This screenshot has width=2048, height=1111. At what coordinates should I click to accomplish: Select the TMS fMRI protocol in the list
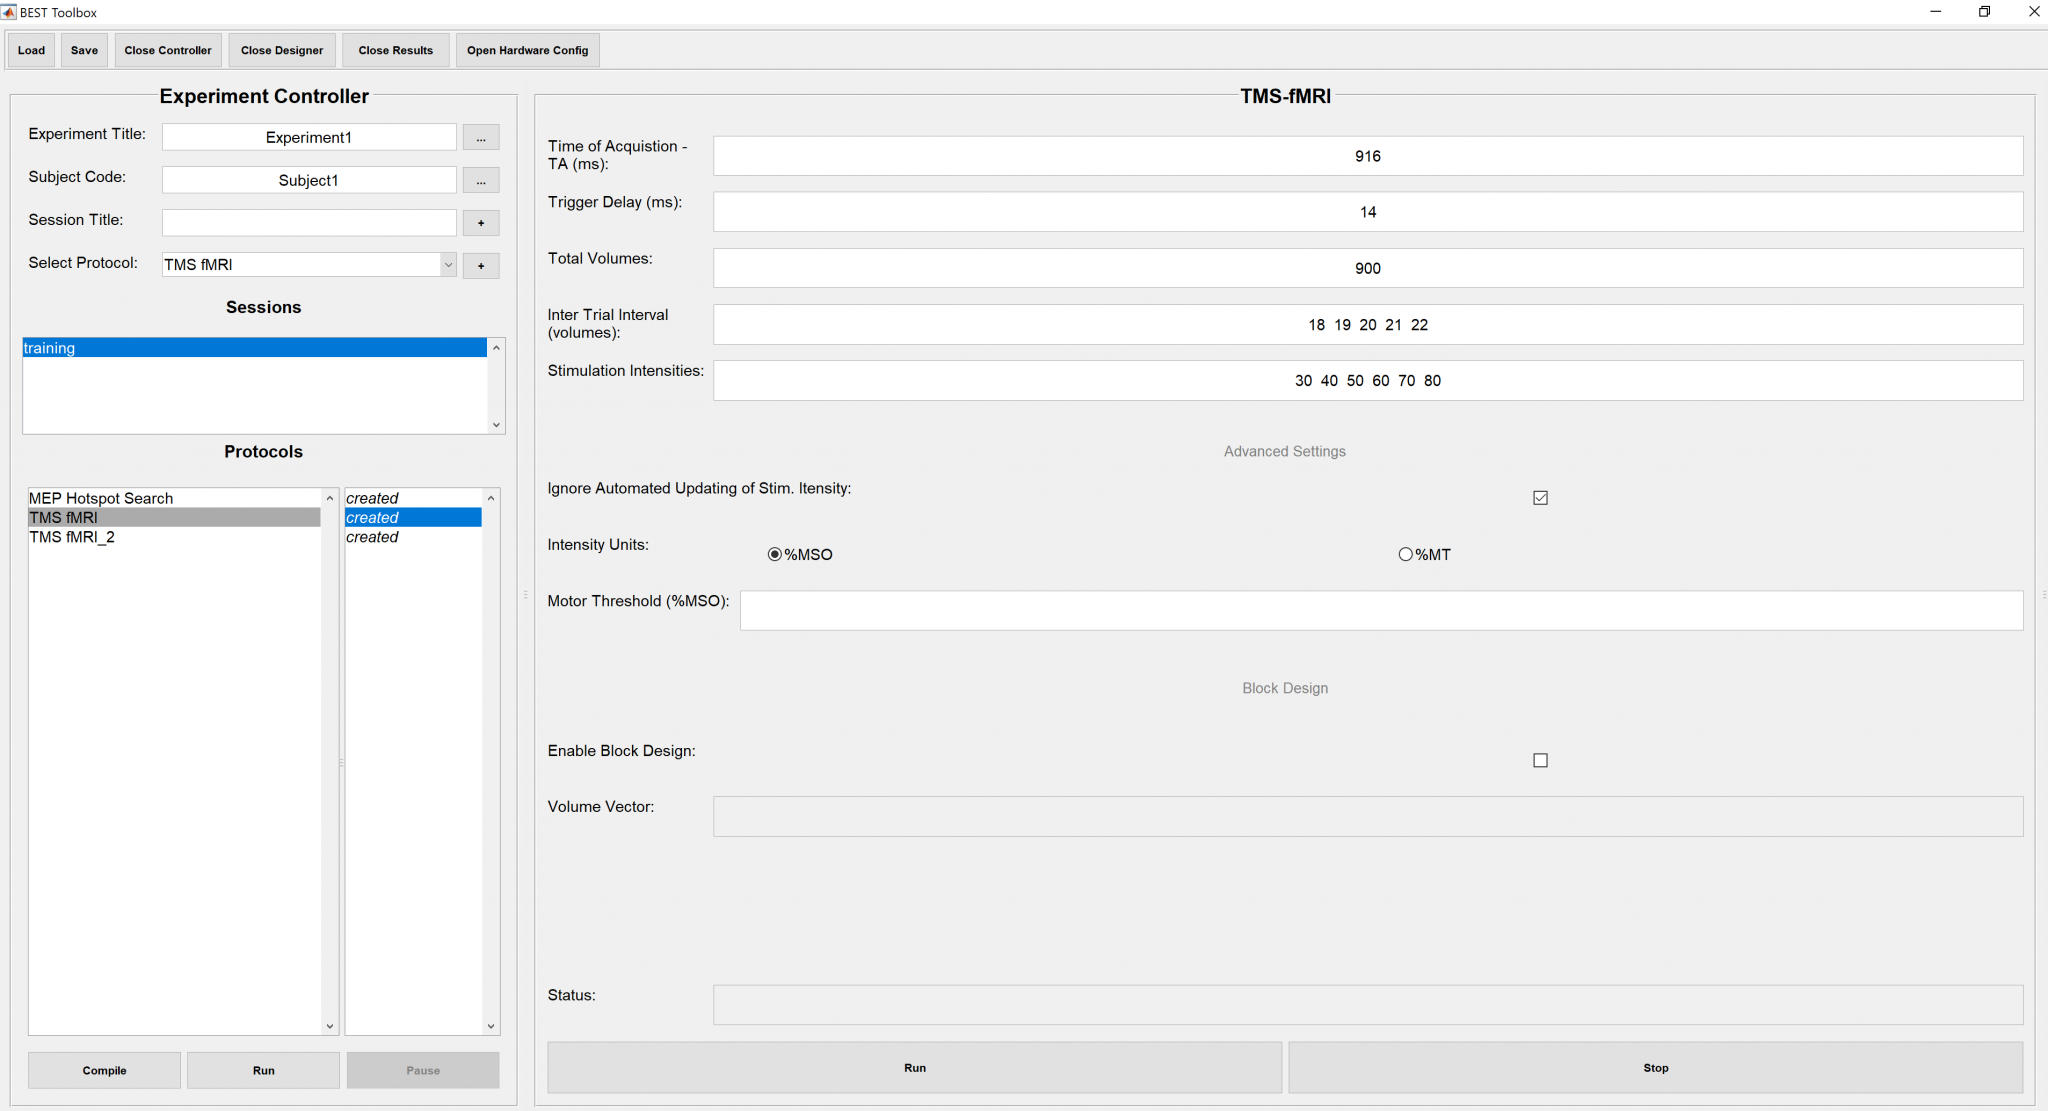[174, 517]
